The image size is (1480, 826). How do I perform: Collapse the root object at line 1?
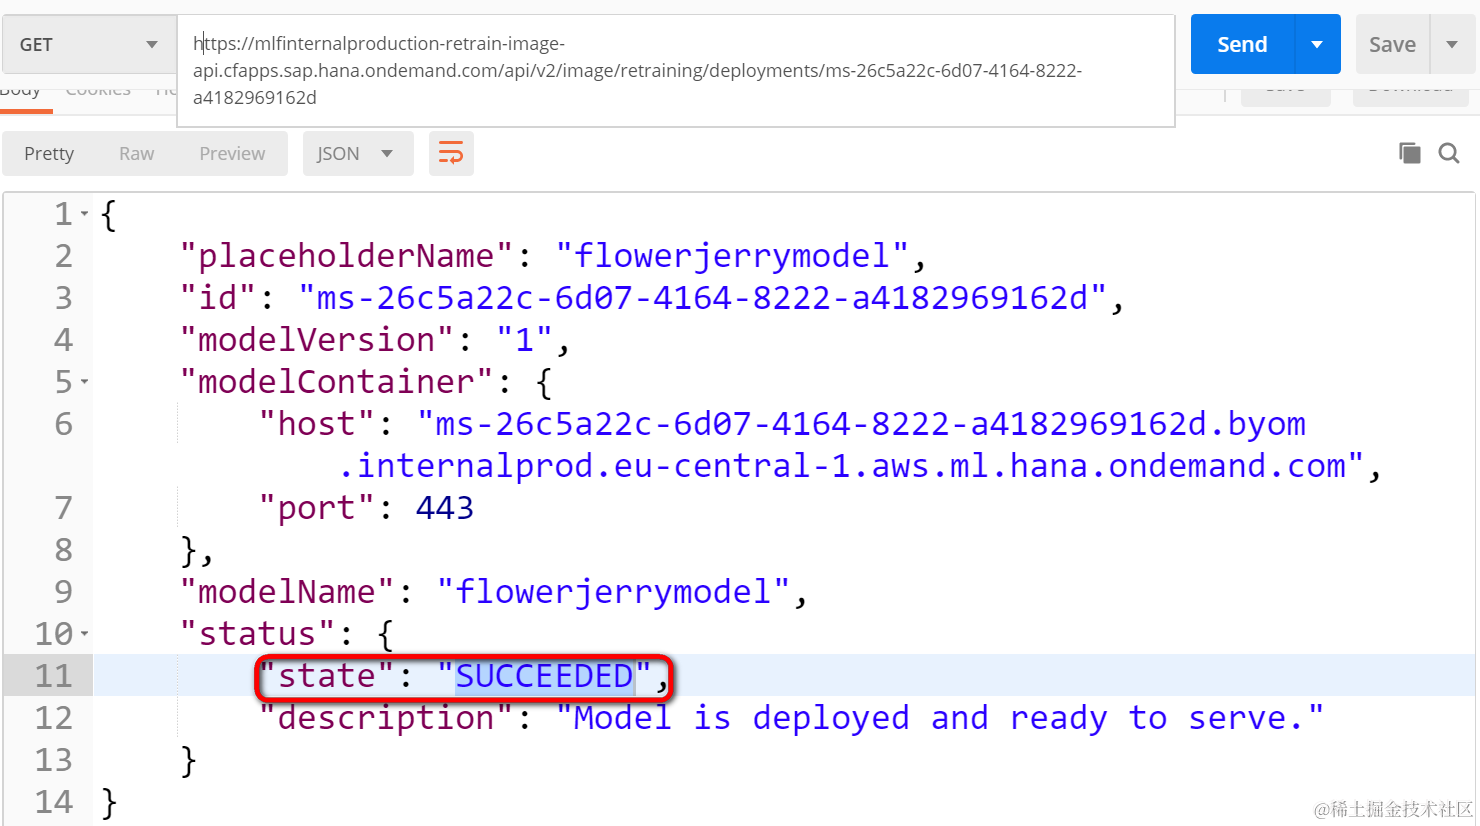click(85, 214)
